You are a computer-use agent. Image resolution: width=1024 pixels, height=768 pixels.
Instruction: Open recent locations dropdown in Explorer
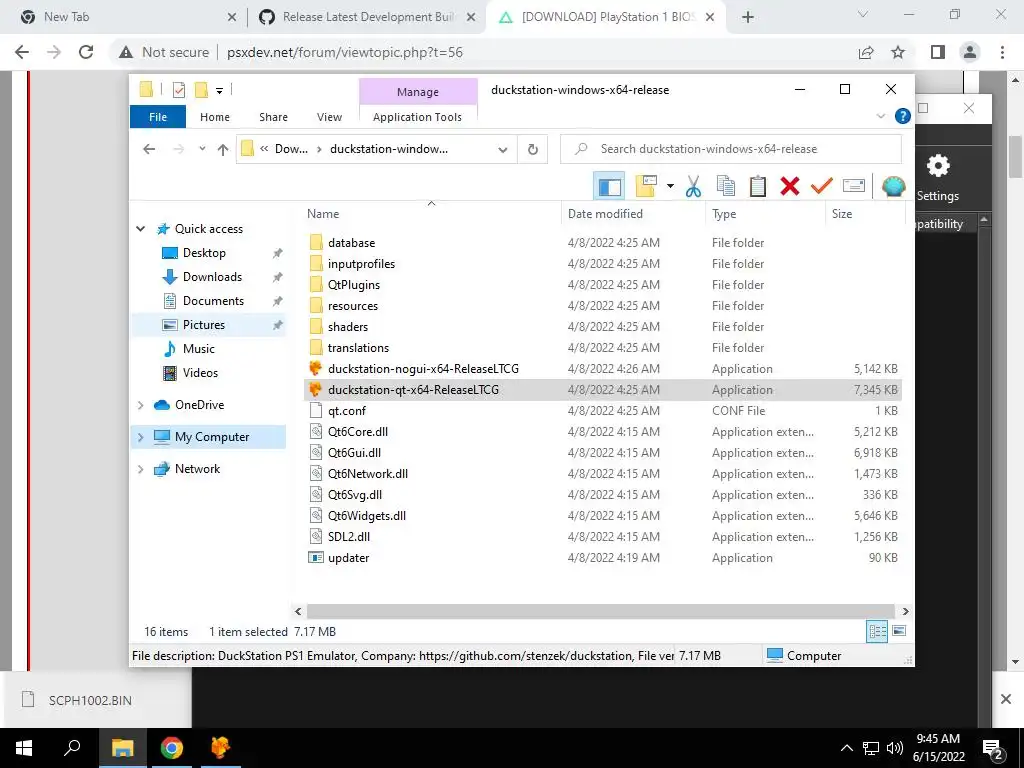[202, 149]
